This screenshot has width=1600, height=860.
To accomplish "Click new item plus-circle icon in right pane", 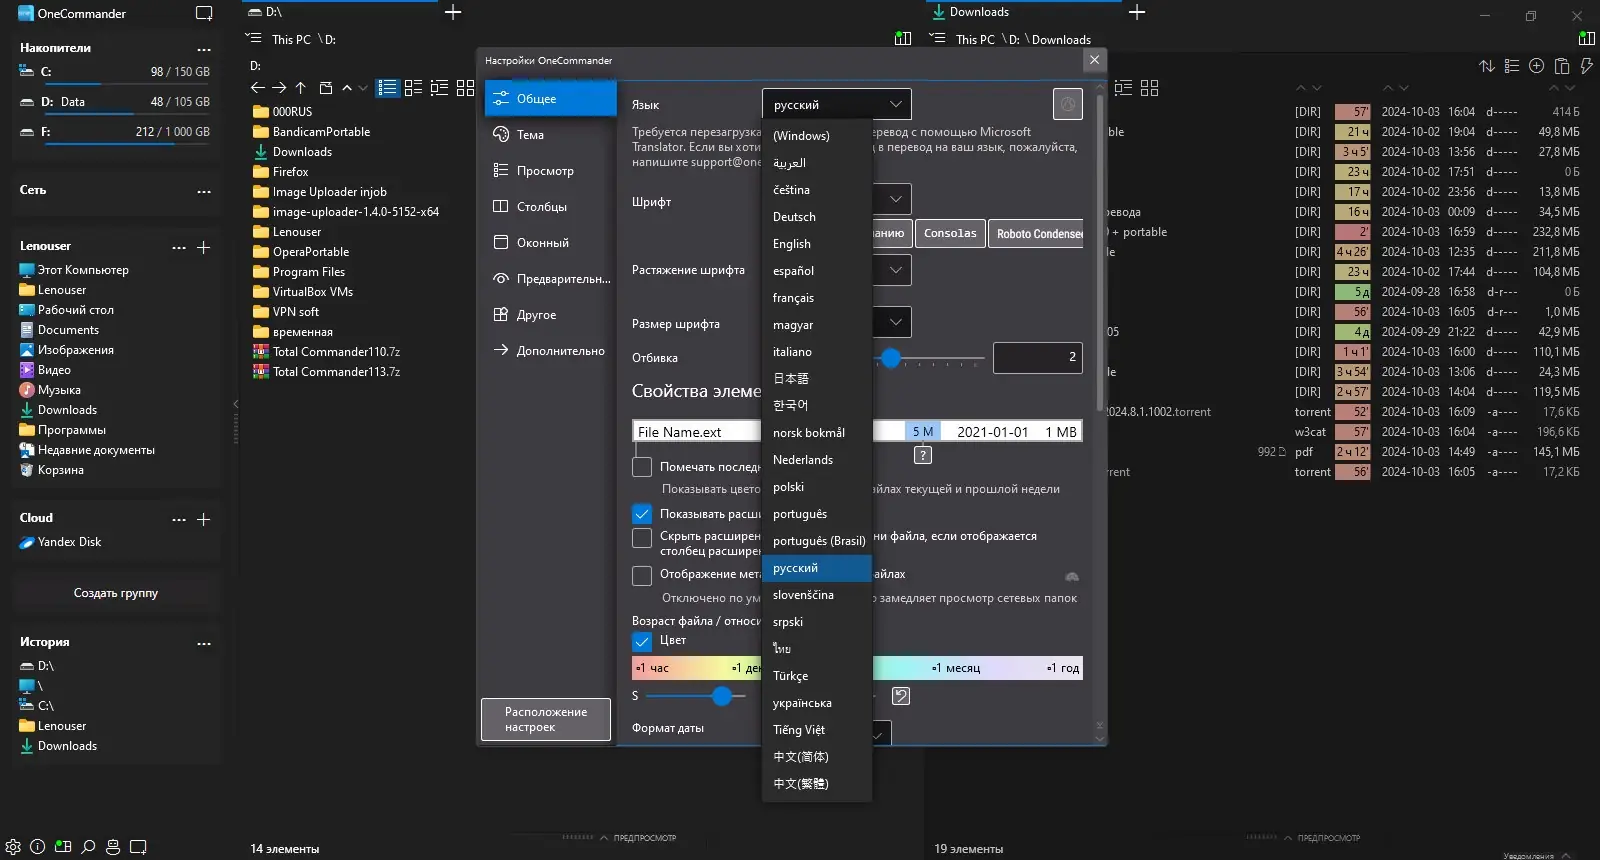I will click(x=1537, y=66).
